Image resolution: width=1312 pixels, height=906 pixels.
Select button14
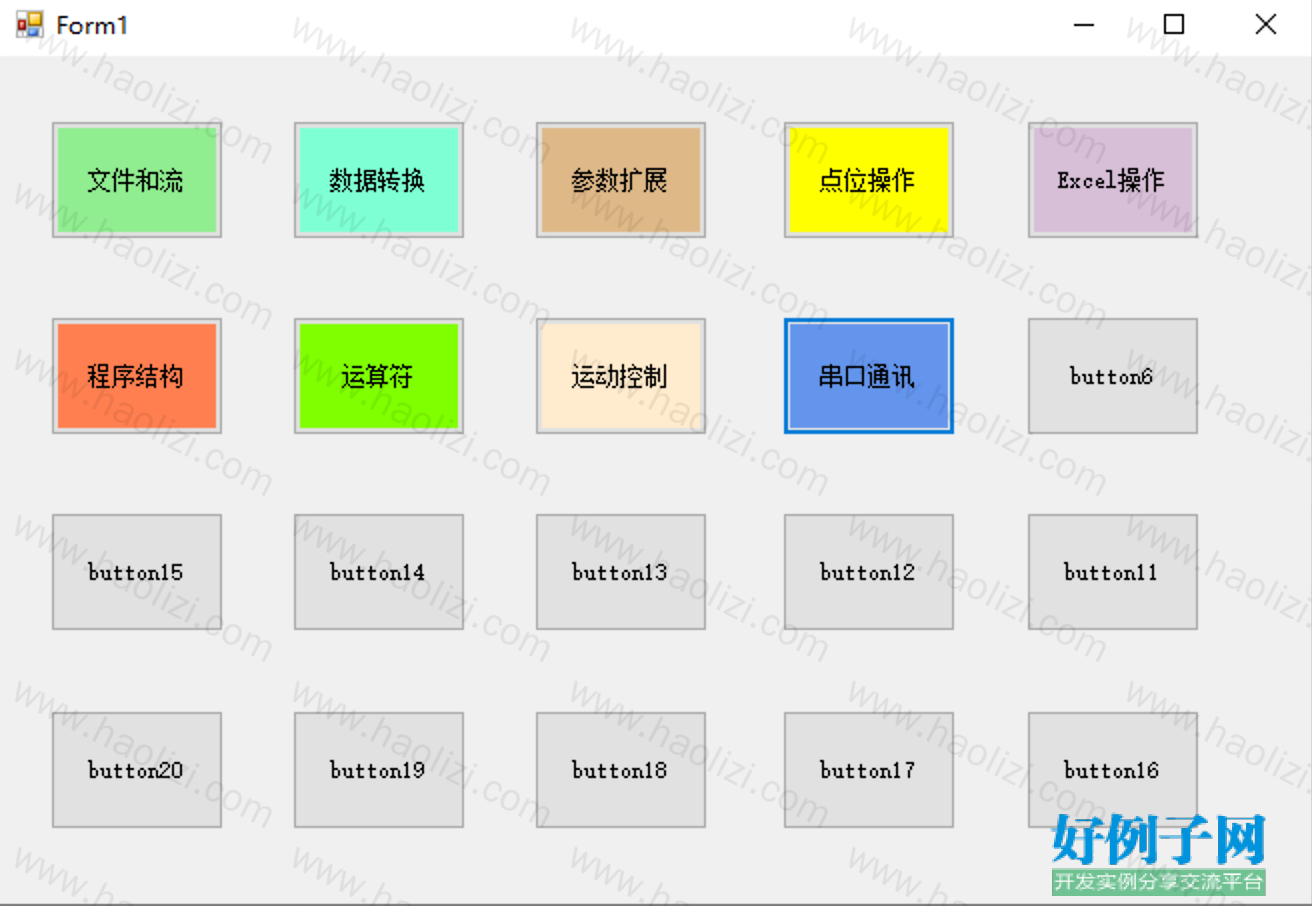pos(379,572)
